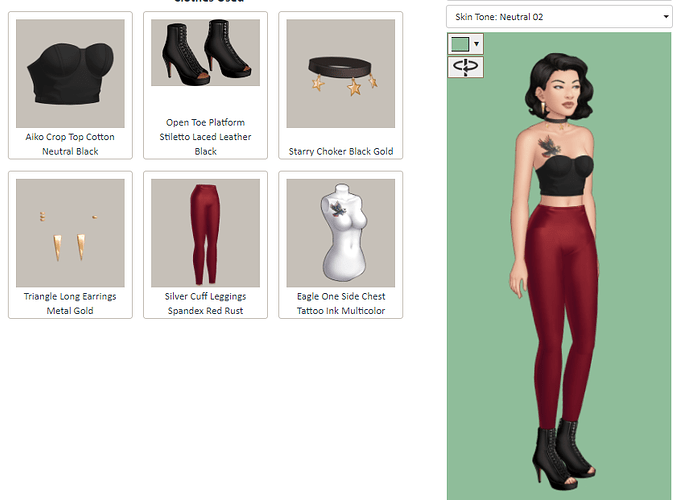Click the "Aiko Crop Top Cotton Neutral Black" label

(70, 144)
